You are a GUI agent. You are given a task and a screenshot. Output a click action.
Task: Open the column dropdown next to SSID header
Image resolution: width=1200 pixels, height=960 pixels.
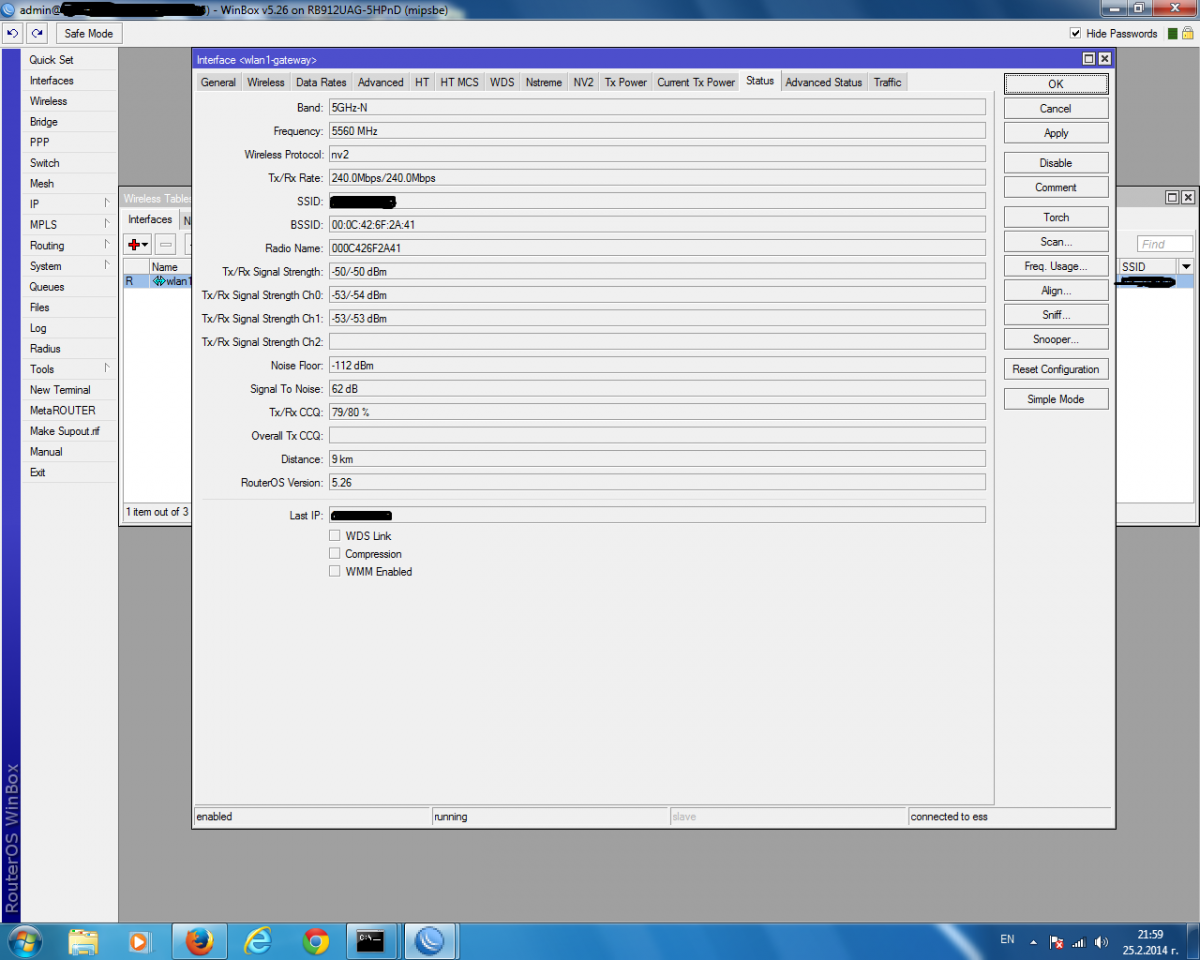1186,267
